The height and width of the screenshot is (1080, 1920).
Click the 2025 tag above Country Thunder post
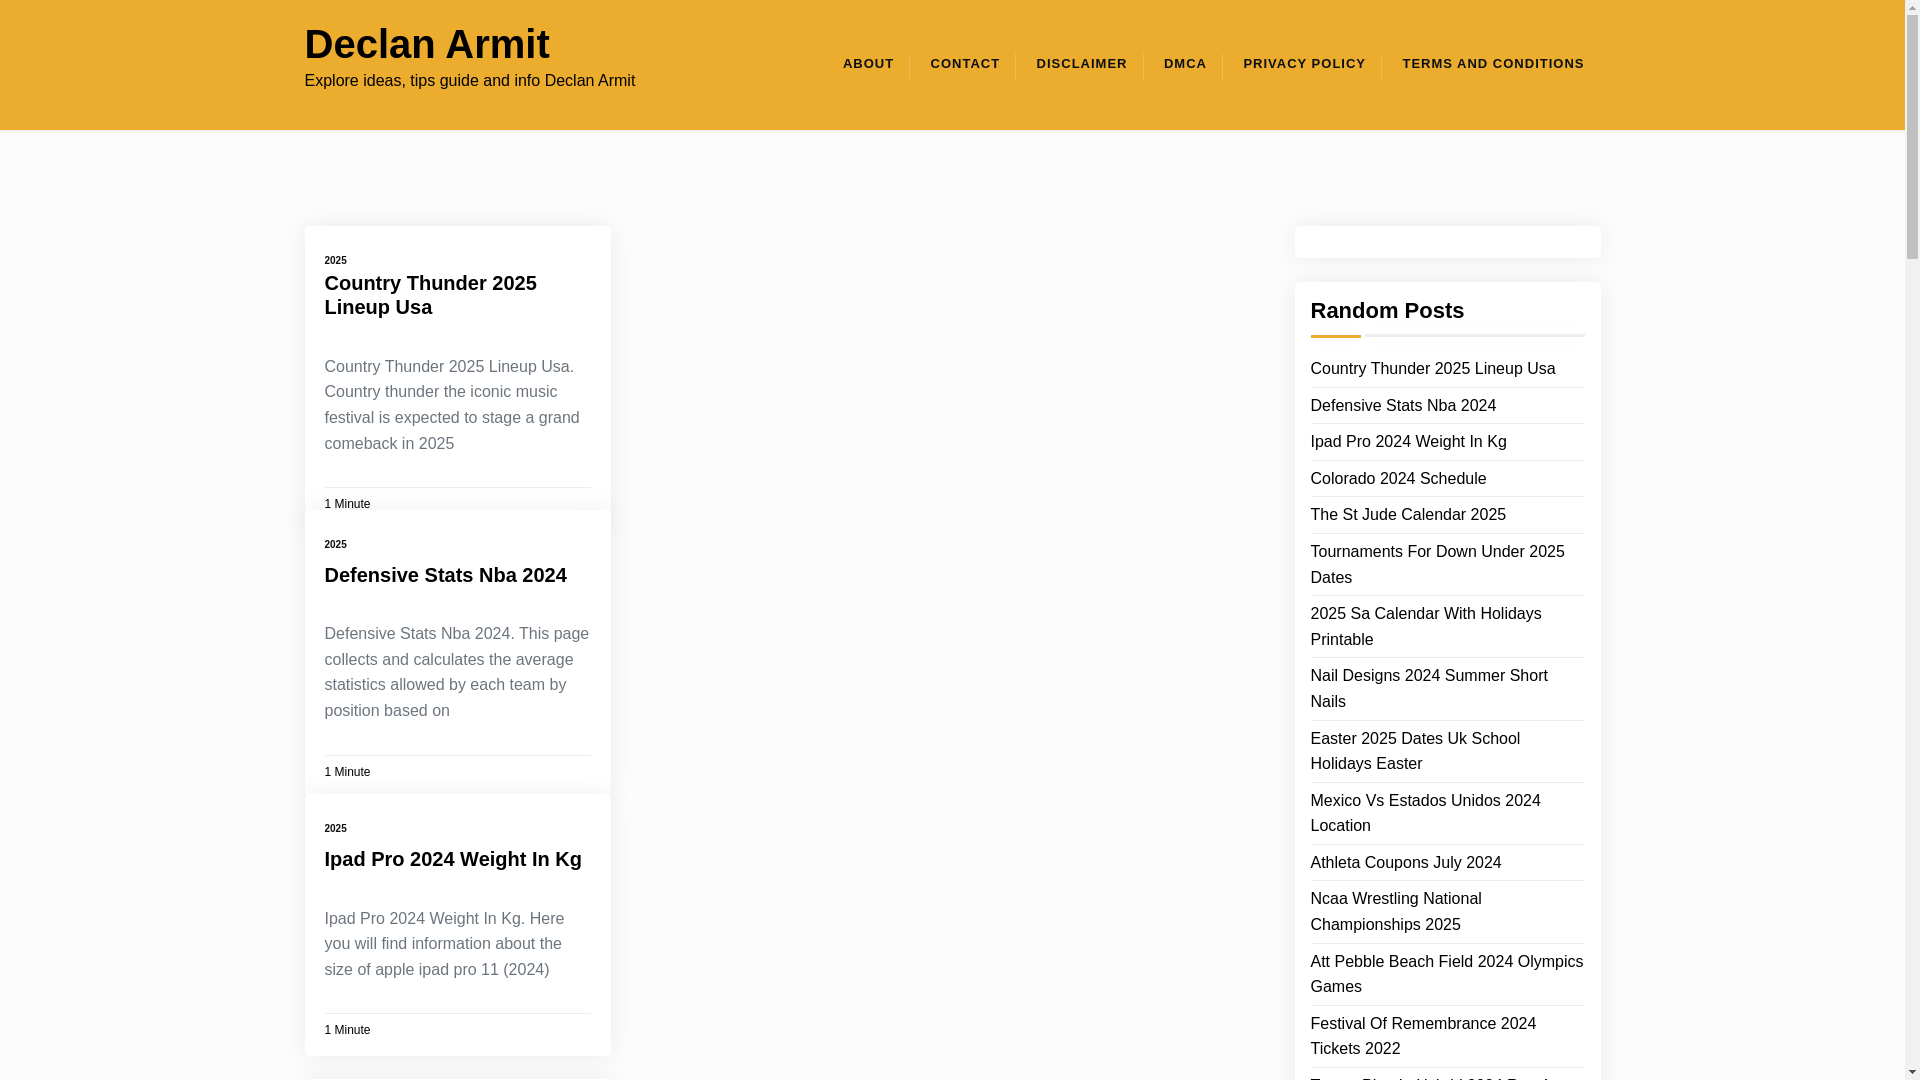pos(335,260)
